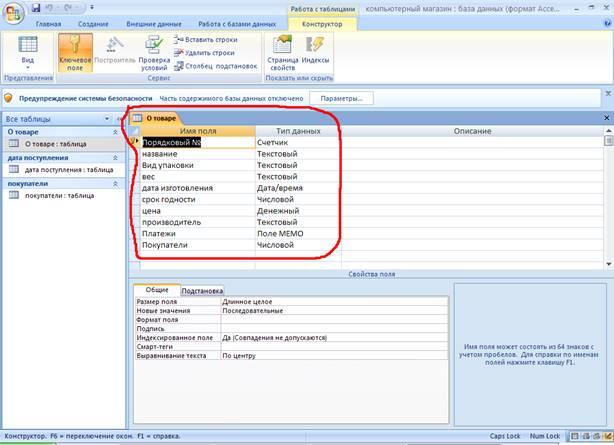The image size is (614, 445).
Task: Collapse the дата поступления group
Action: click(x=114, y=157)
